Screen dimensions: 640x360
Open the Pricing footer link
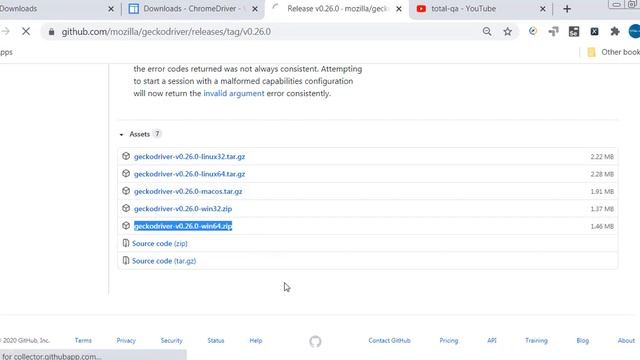coord(449,340)
